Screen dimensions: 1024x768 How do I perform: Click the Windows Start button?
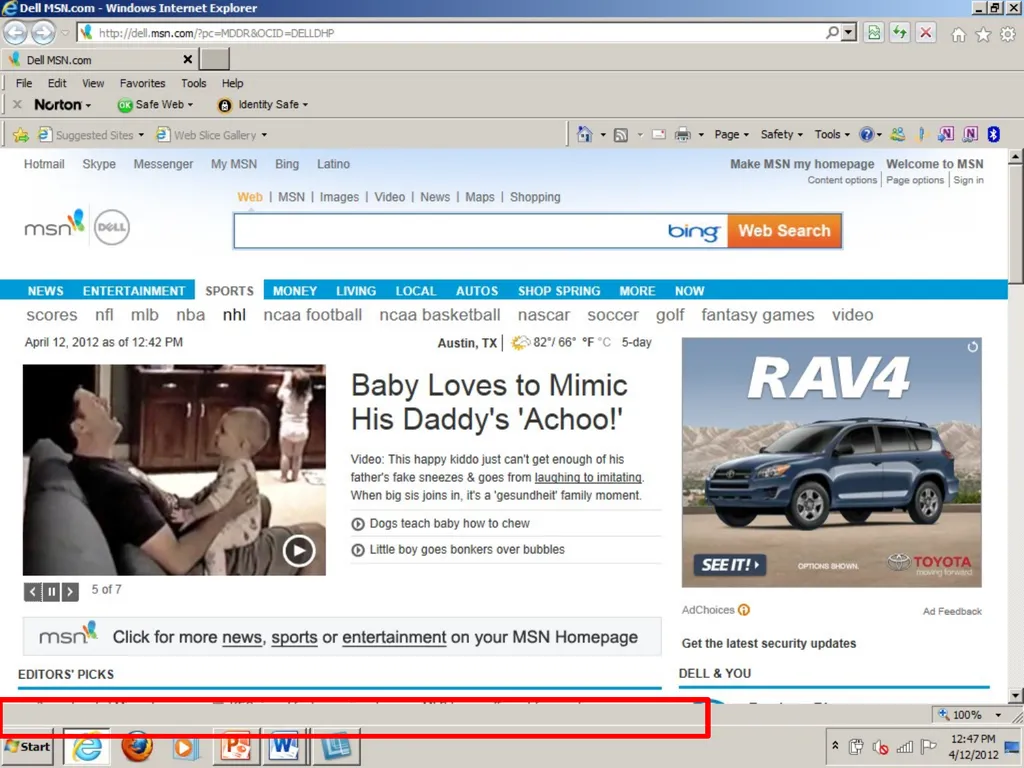[27, 746]
